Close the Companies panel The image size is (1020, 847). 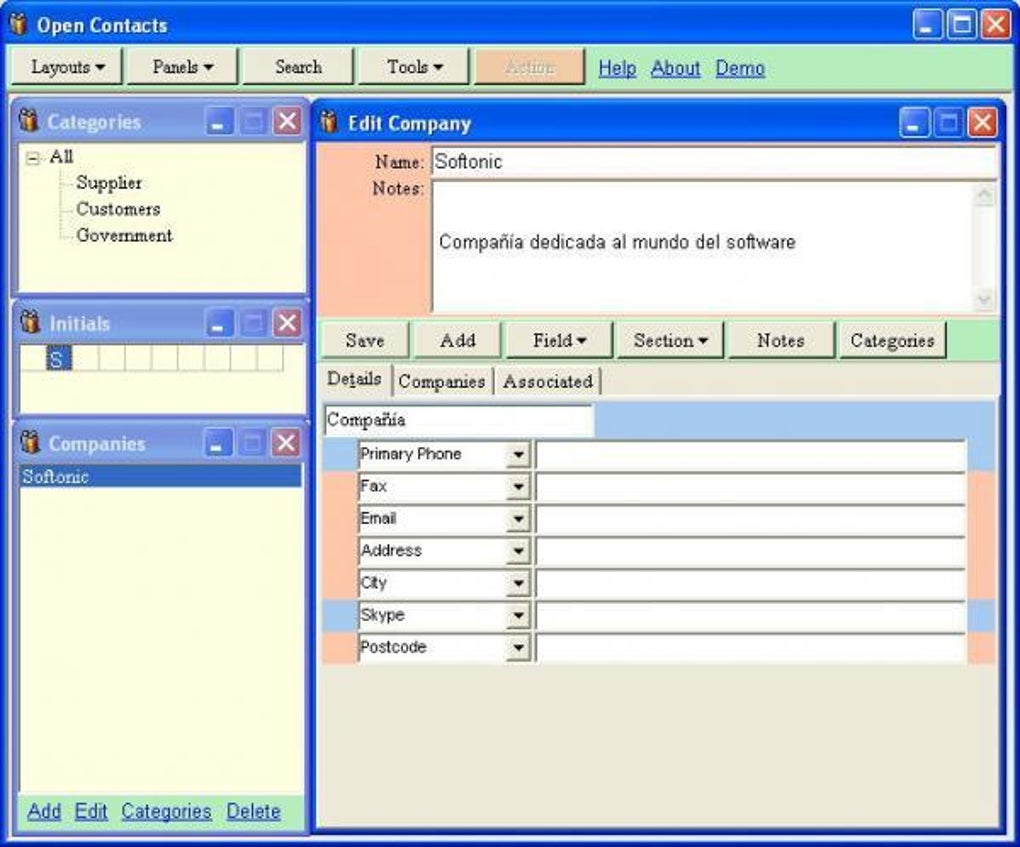286,444
